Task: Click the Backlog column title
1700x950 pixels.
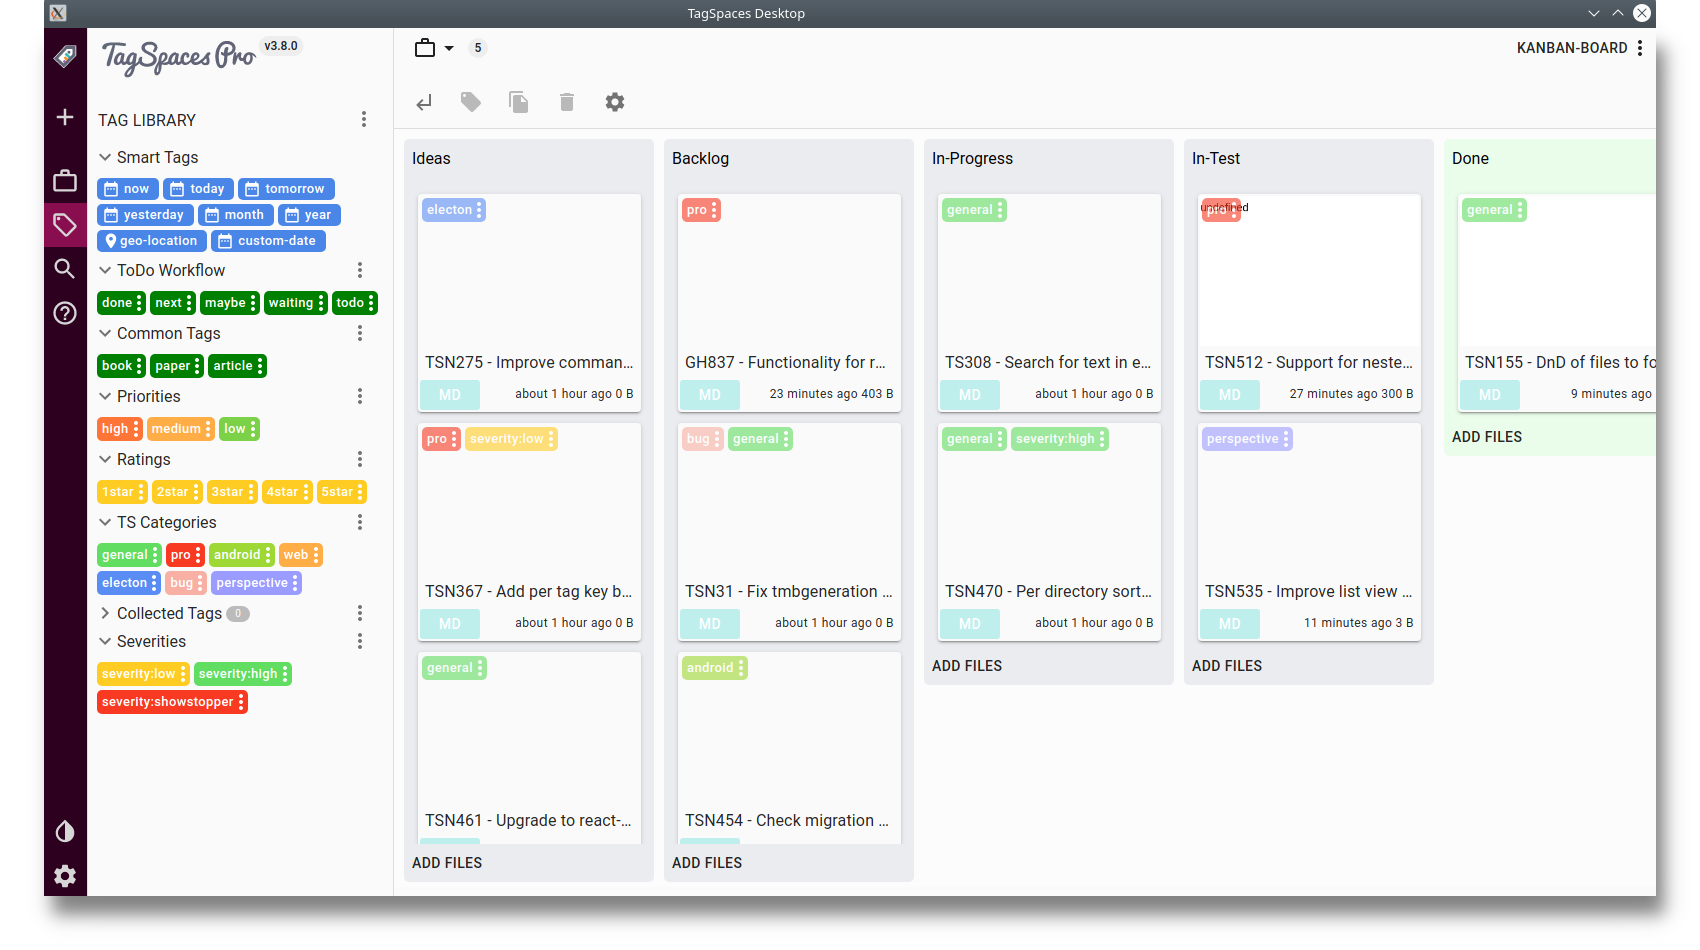Action: click(x=700, y=158)
